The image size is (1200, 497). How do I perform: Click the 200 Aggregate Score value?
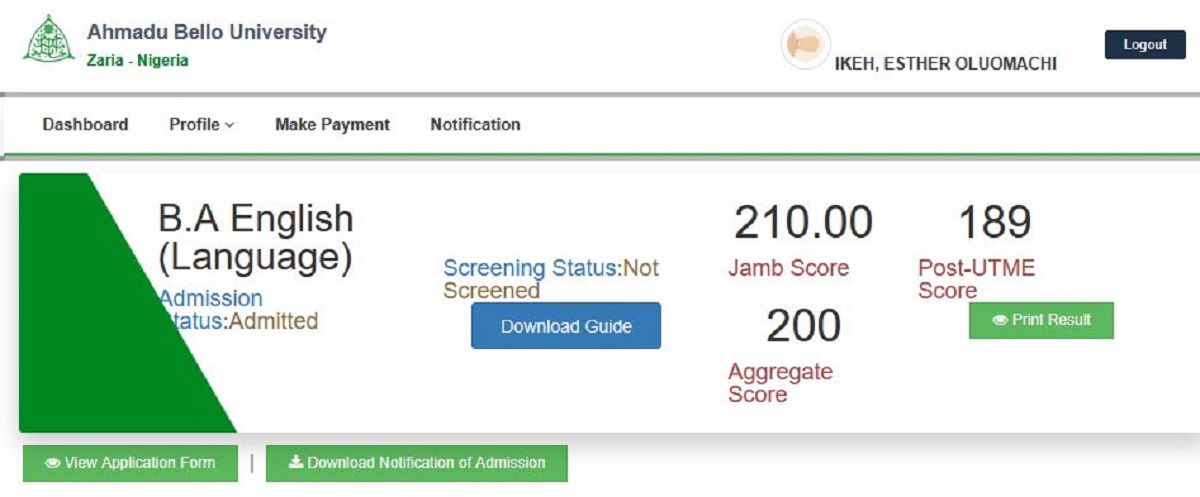803,325
